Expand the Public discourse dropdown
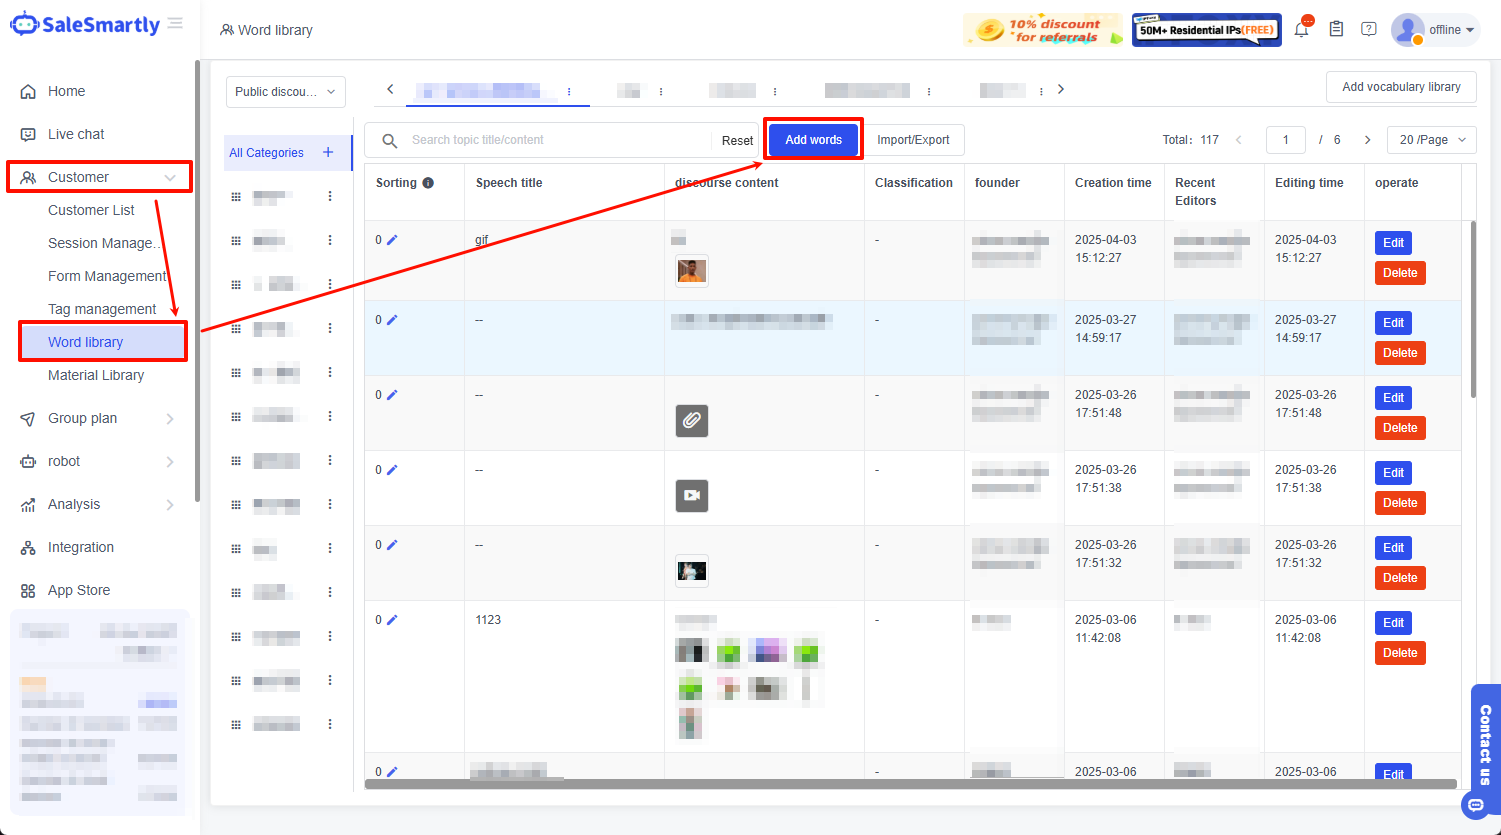 [285, 92]
